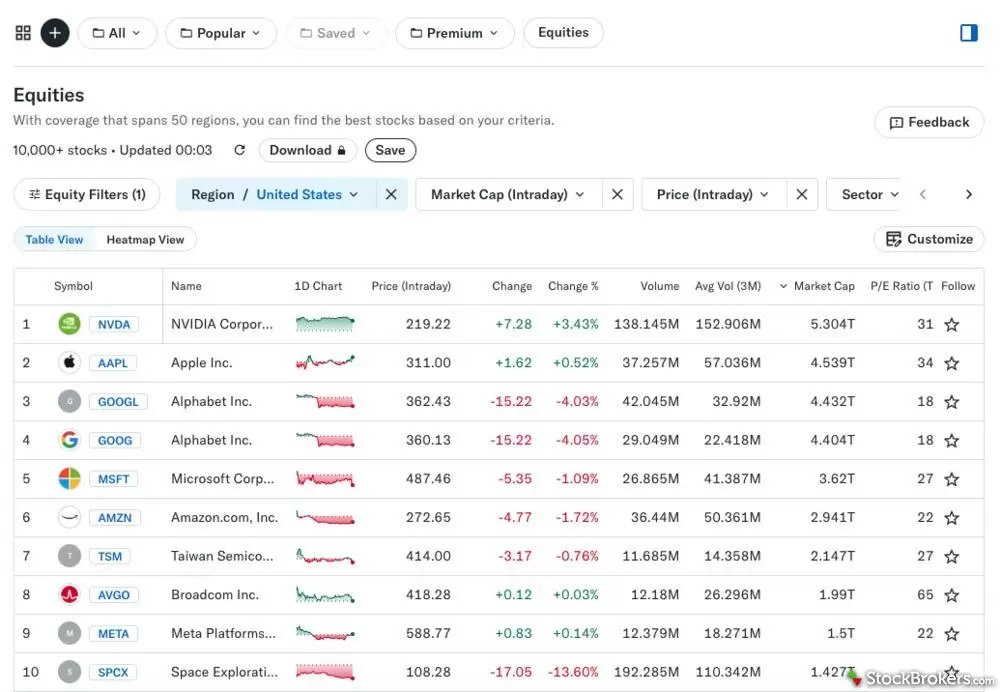This screenshot has width=1000, height=692.
Task: Open the SPCX ticker link
Action: (113, 672)
